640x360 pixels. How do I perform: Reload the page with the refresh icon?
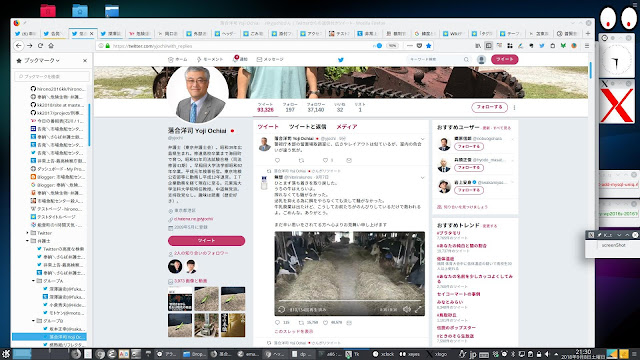40,46
